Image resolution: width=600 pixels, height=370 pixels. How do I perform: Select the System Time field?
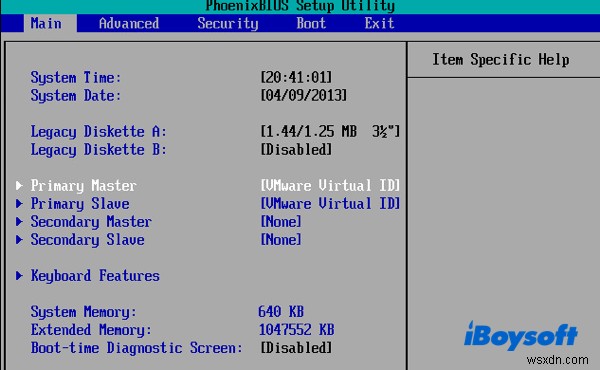click(296, 78)
